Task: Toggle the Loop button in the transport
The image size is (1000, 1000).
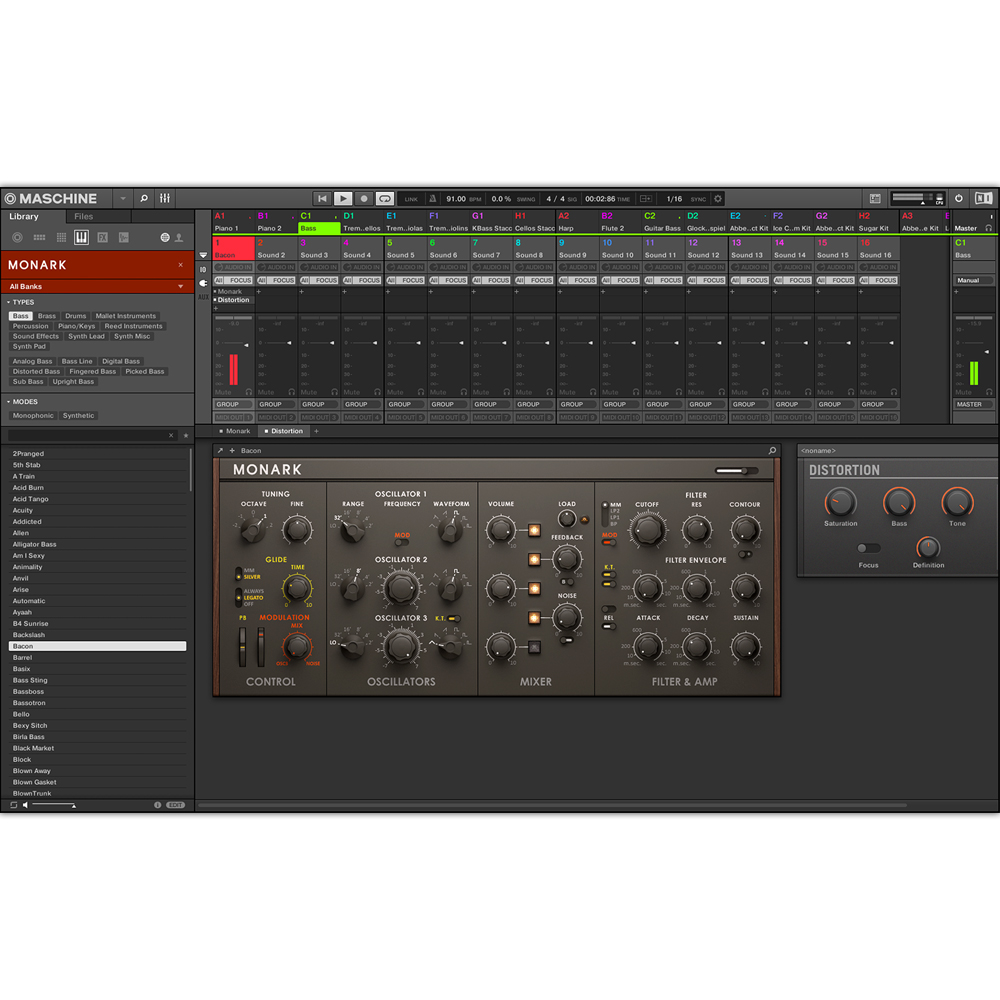Action: click(x=385, y=198)
